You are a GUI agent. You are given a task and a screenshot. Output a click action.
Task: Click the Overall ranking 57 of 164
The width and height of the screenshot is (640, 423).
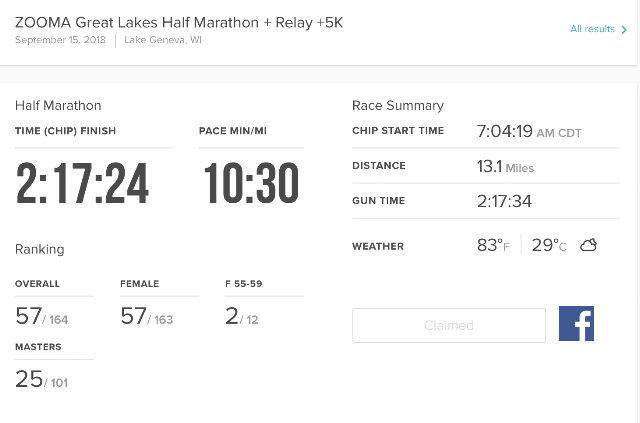42,316
